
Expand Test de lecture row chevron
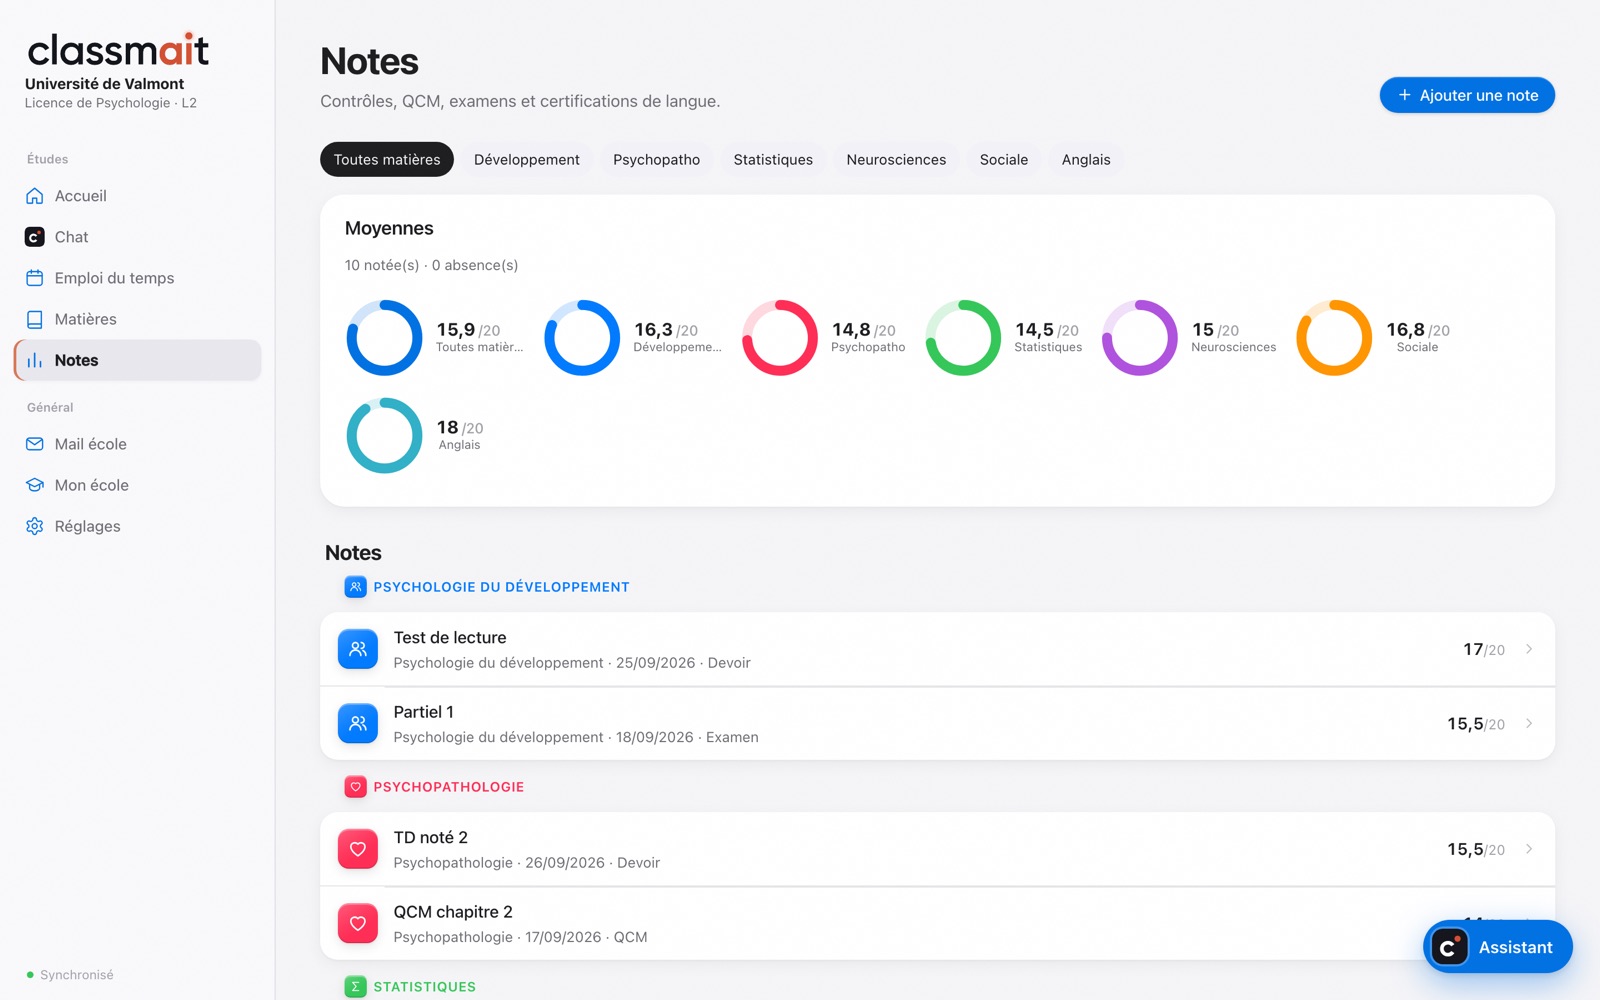tap(1529, 649)
